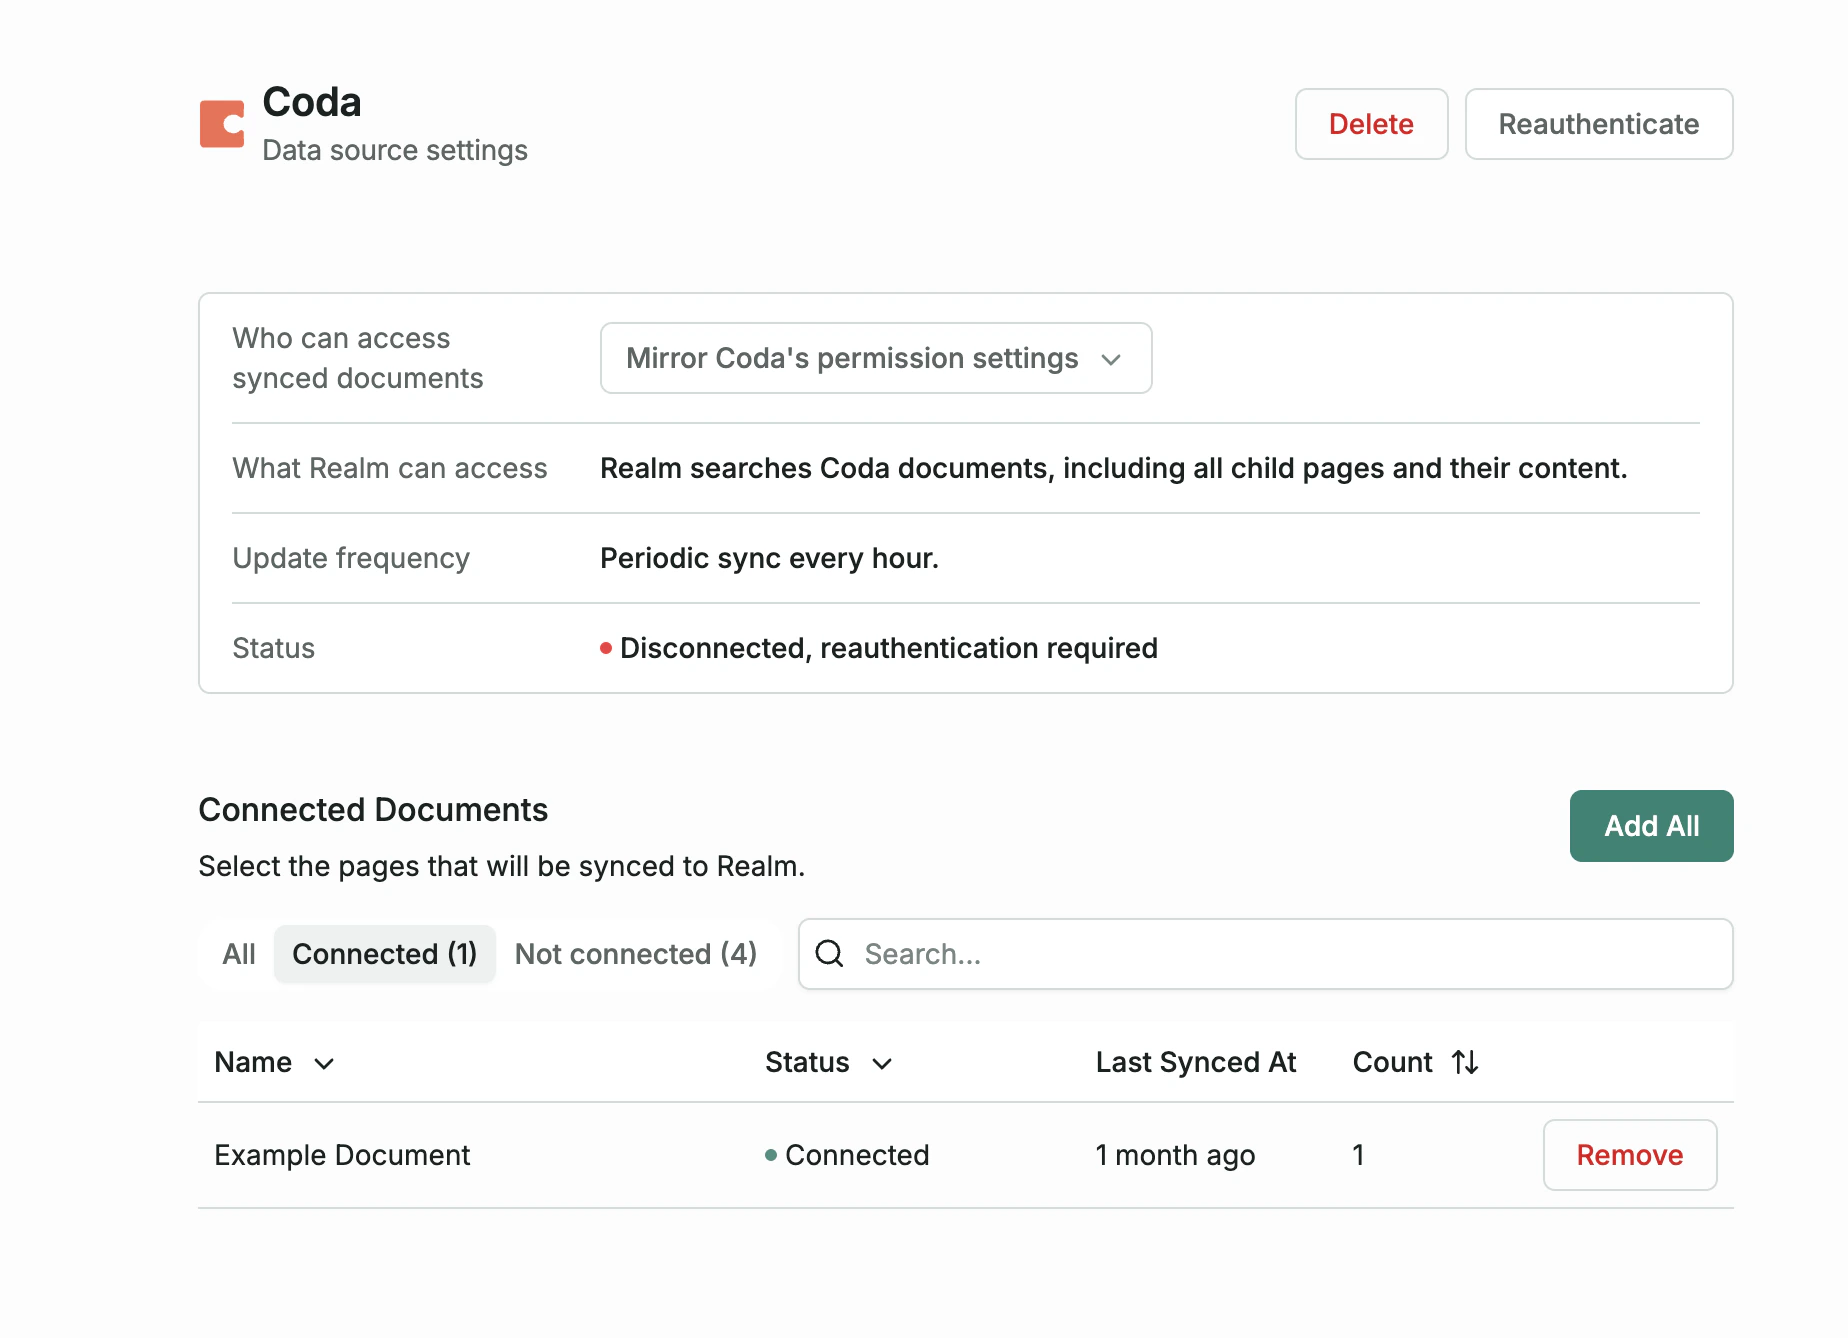
Task: Click the 'Who can access synced documents' label
Action: click(357, 358)
